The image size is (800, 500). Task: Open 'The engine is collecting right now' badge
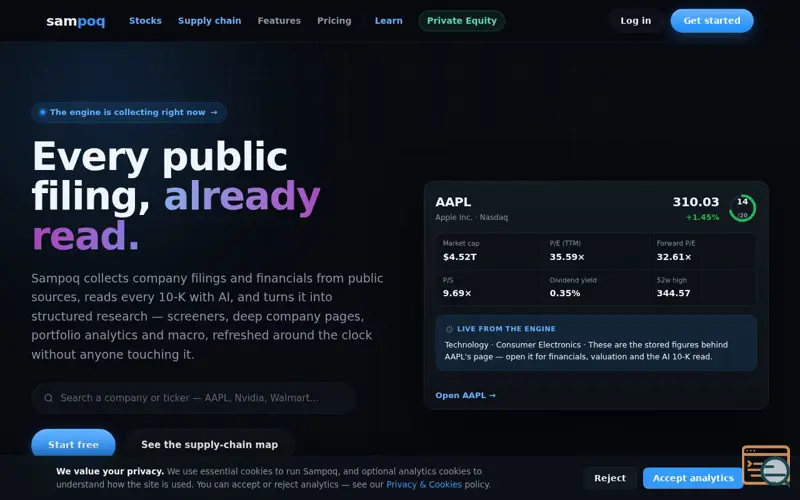129,112
